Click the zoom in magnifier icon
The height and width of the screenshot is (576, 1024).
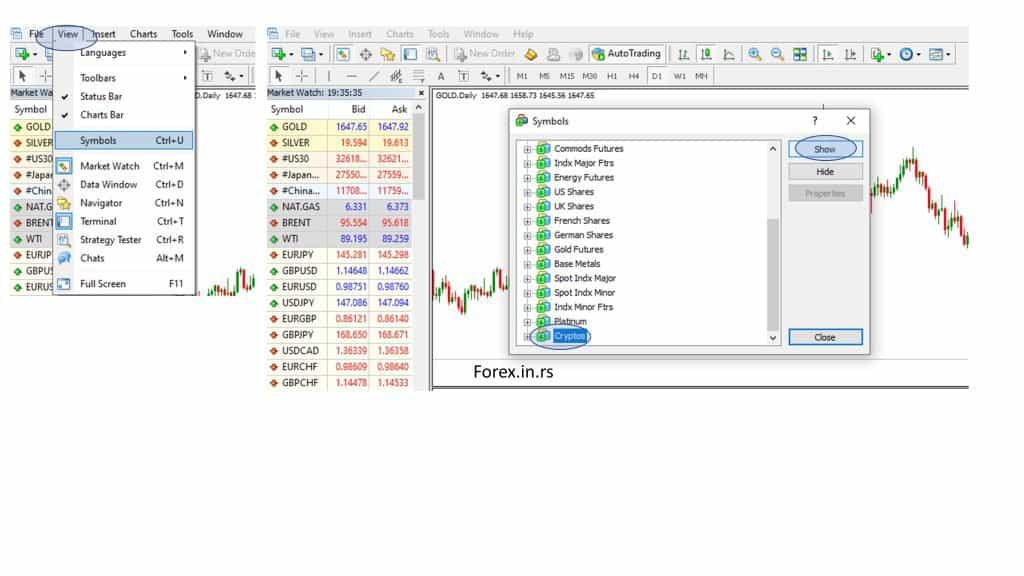pos(754,54)
